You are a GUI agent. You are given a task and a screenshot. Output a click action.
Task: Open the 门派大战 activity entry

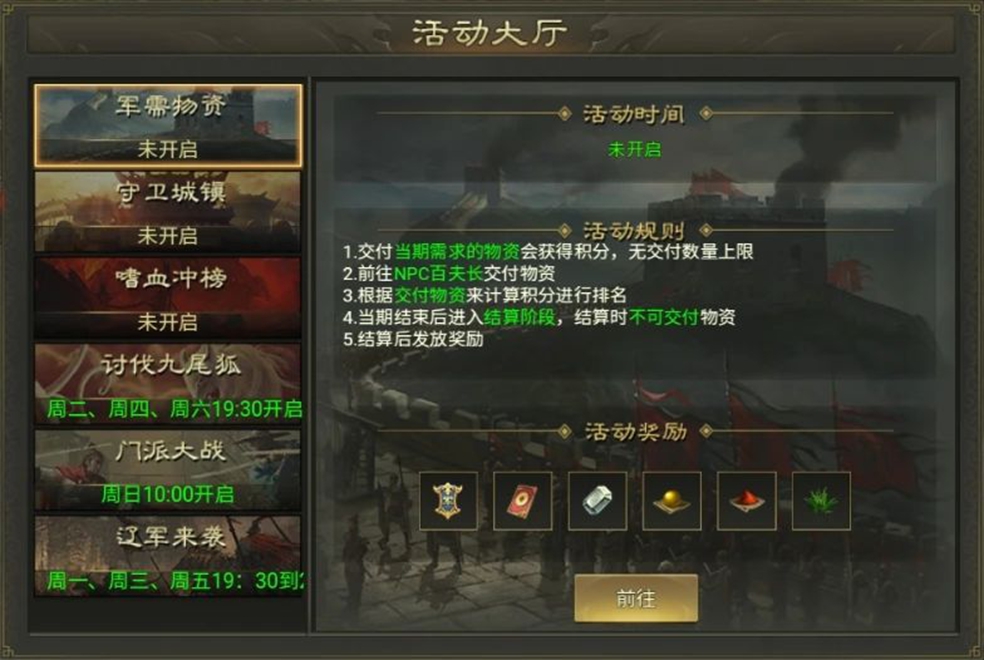click(168, 470)
